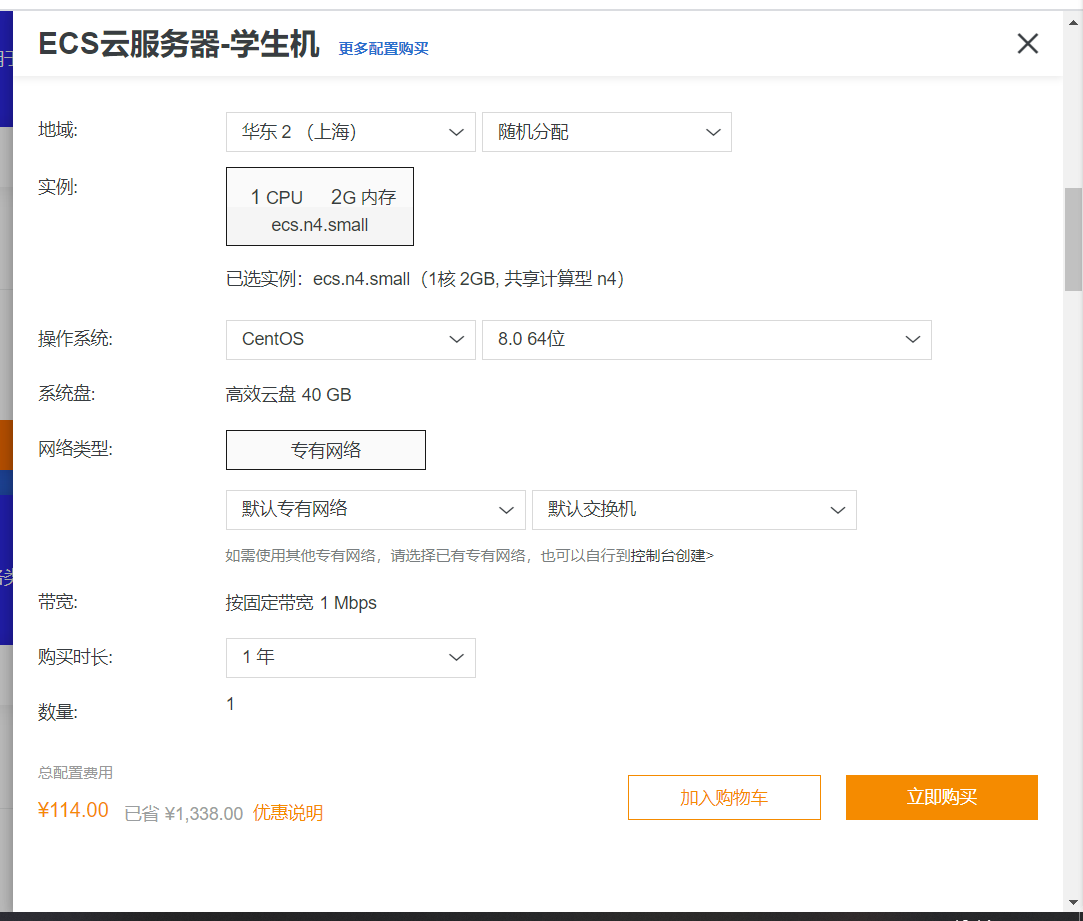Click the scrollbar up arrow
1083x921 pixels.
[1073, 22]
